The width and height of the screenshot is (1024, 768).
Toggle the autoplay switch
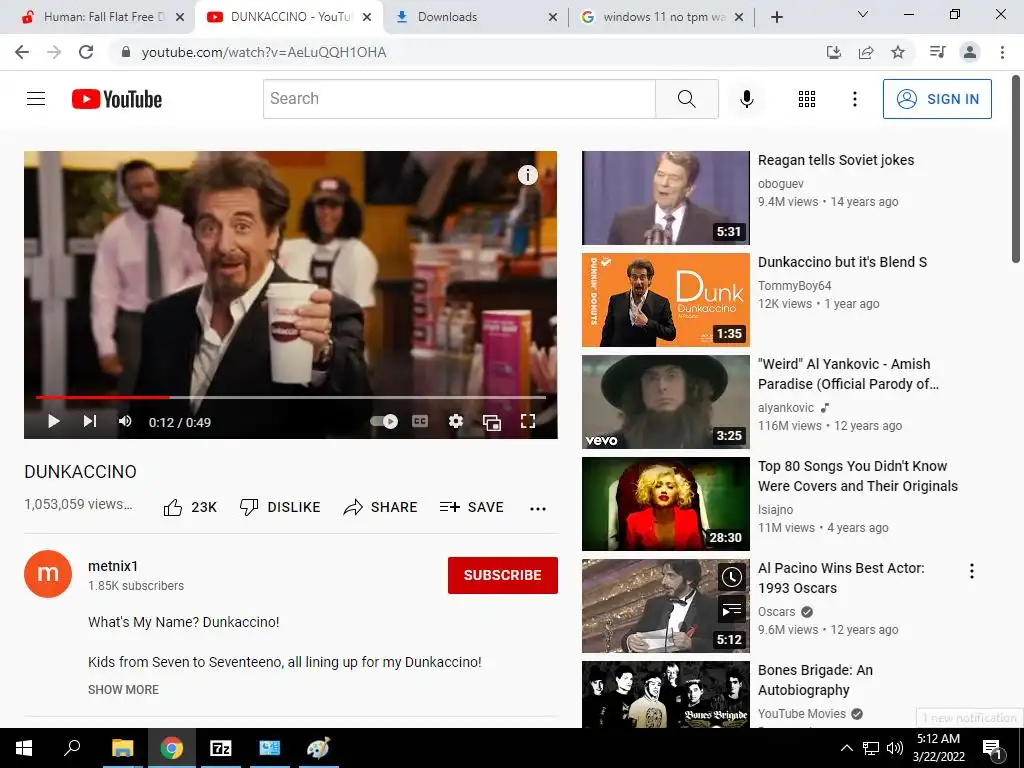coord(384,421)
